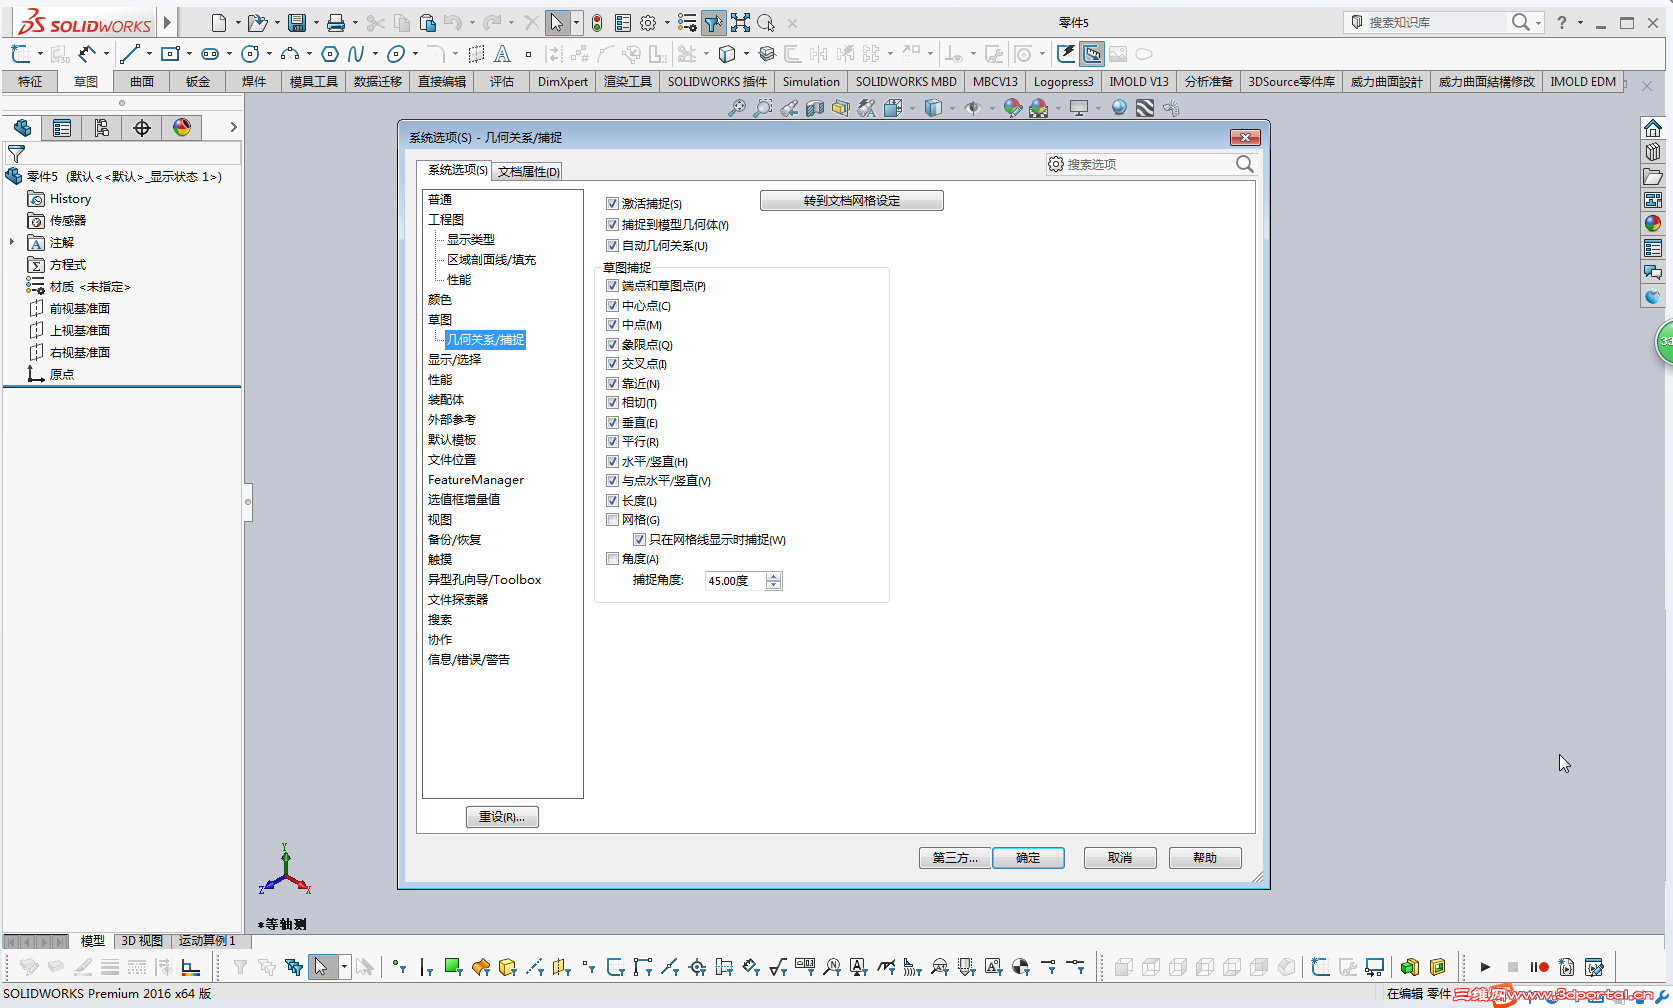Expand the 注解 node in the feature tree
Screen dimensions: 1673x1008
[x=12, y=242]
